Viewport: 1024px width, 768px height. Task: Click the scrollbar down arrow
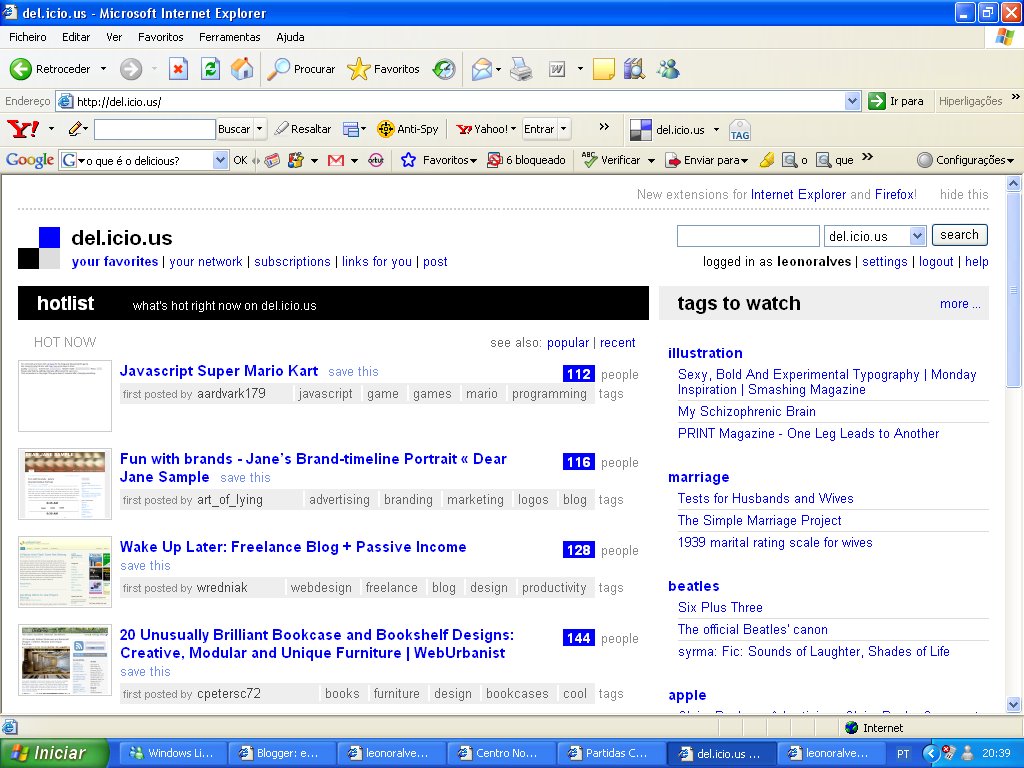1014,705
